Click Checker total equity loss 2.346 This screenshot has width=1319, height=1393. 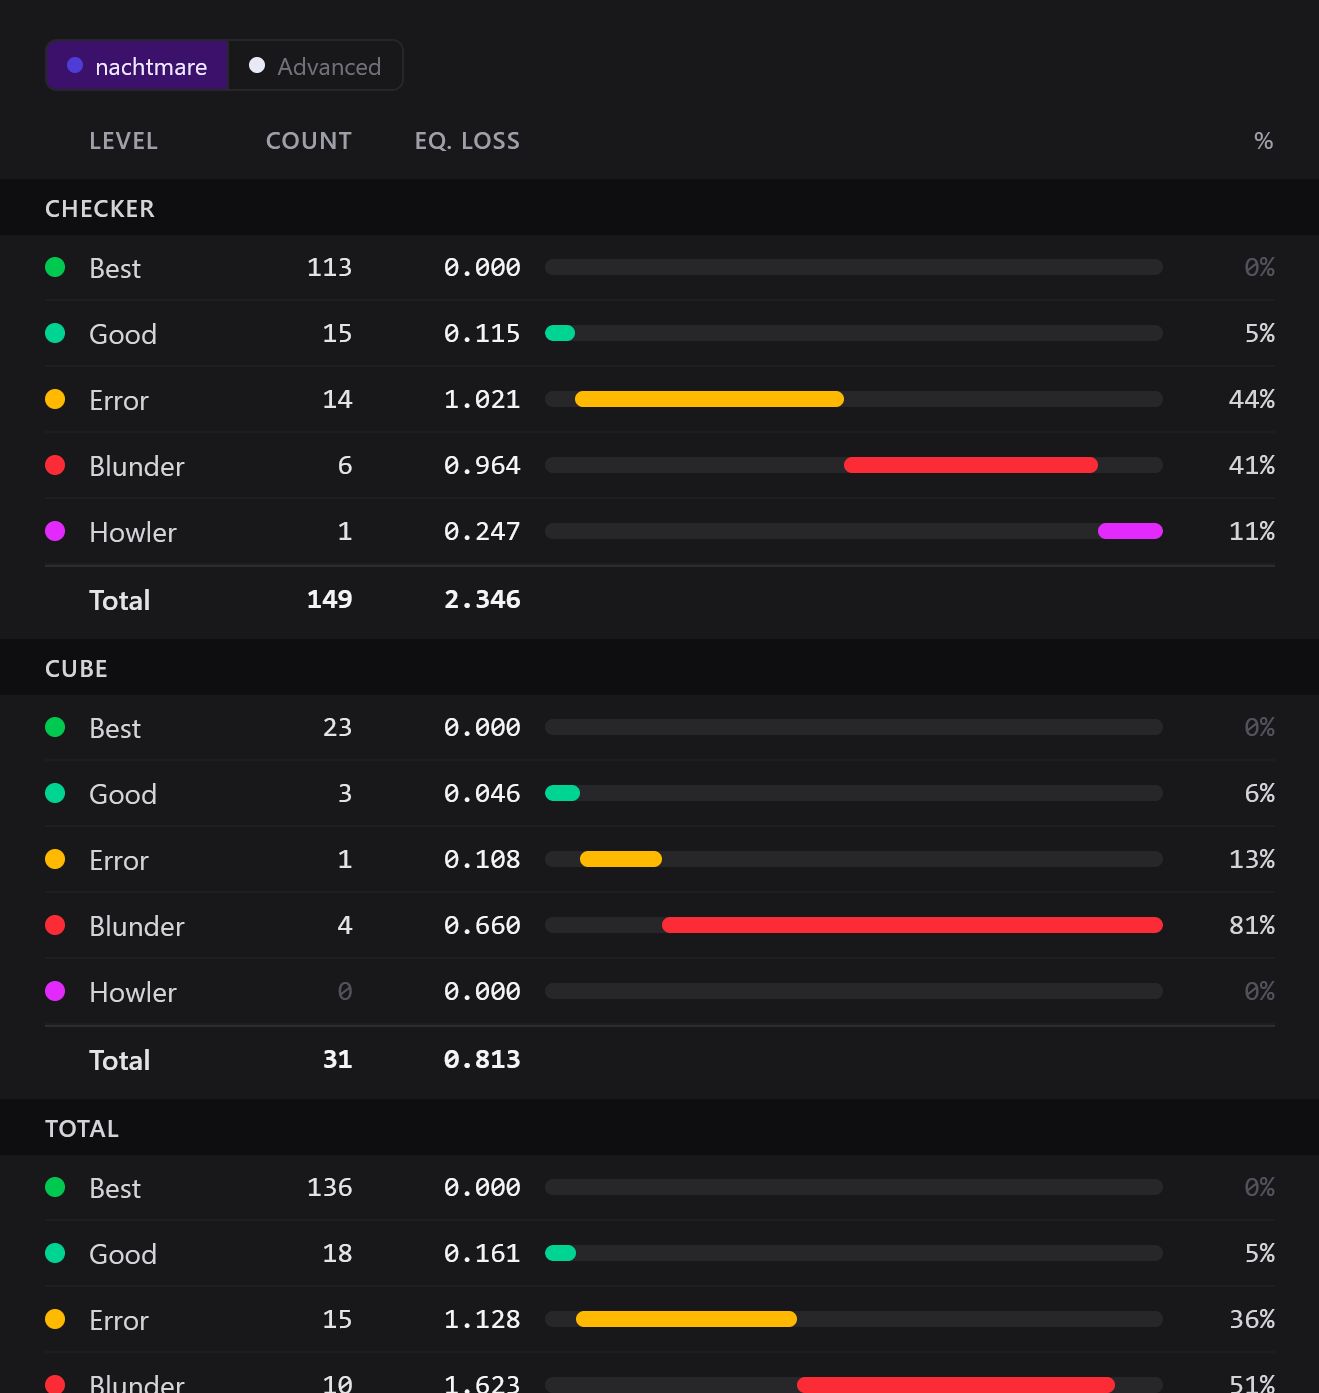(482, 599)
